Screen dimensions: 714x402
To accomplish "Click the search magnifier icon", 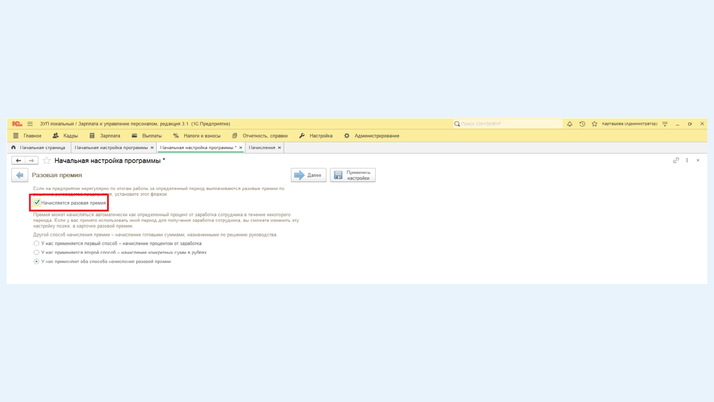I will [x=457, y=124].
